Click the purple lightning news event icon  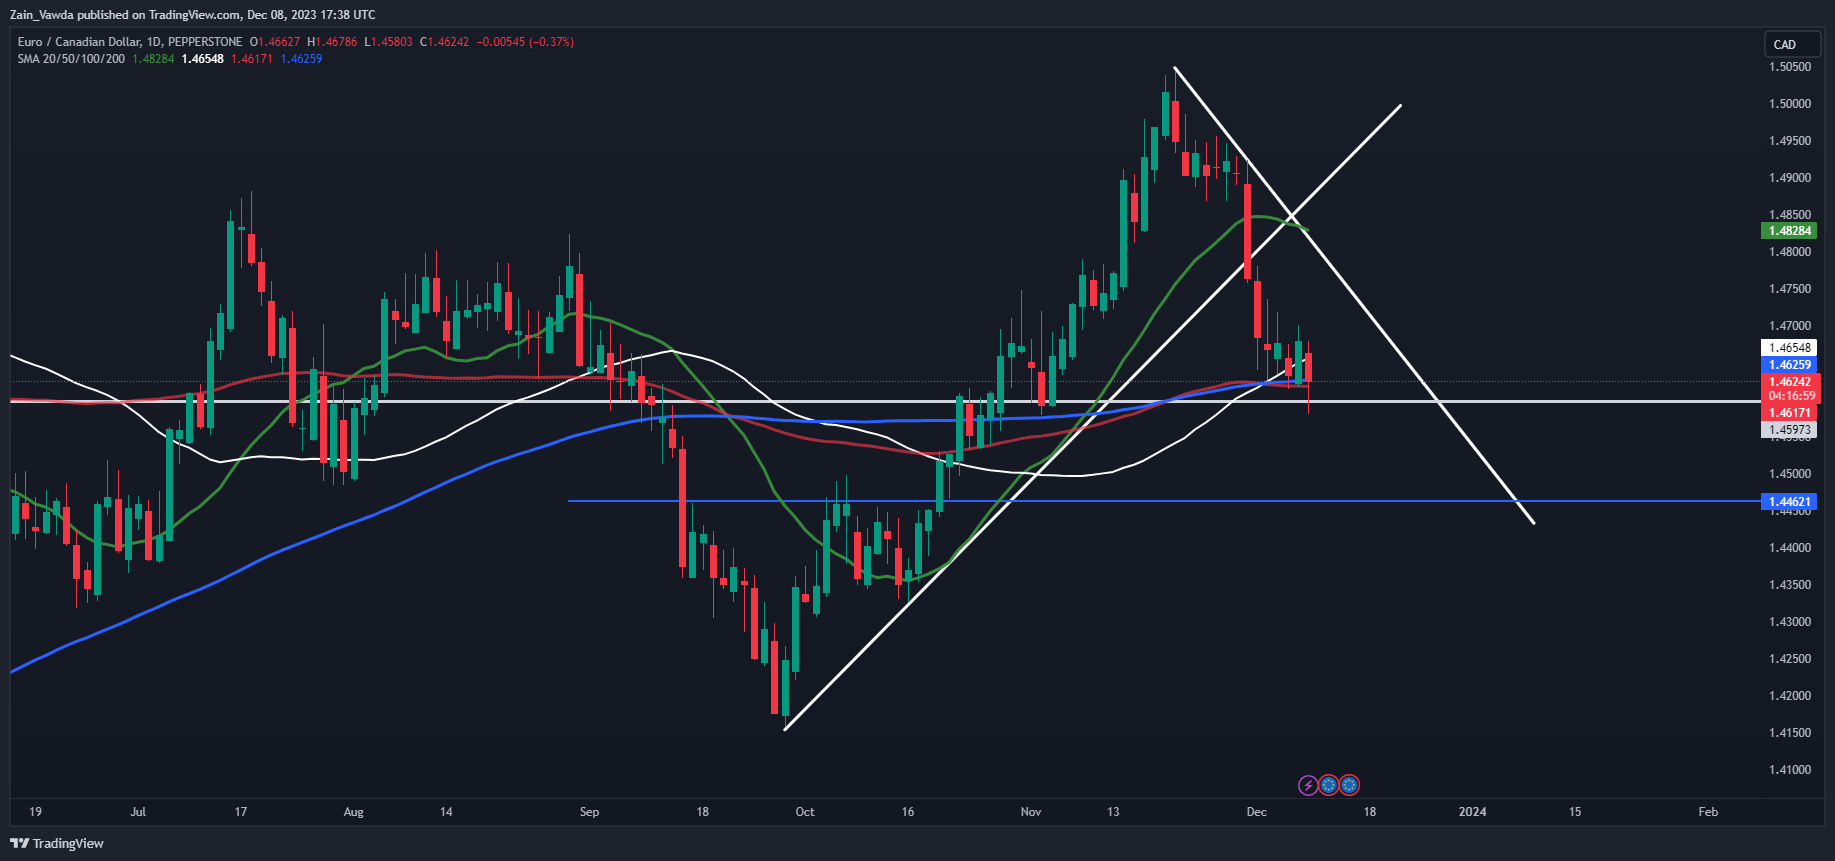pos(1308,785)
